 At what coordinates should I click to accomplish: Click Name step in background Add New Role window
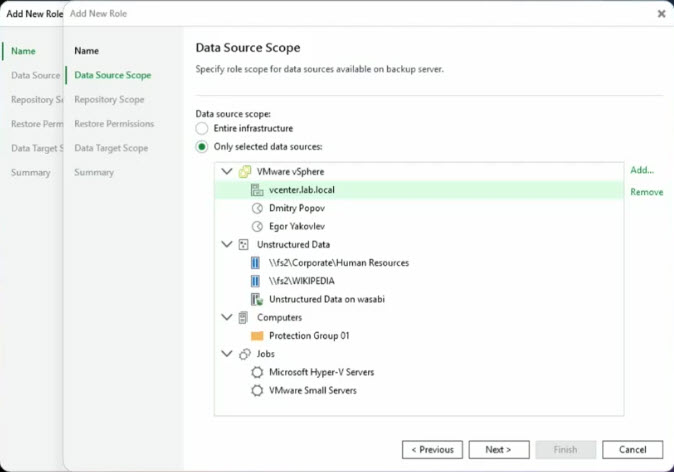23,51
